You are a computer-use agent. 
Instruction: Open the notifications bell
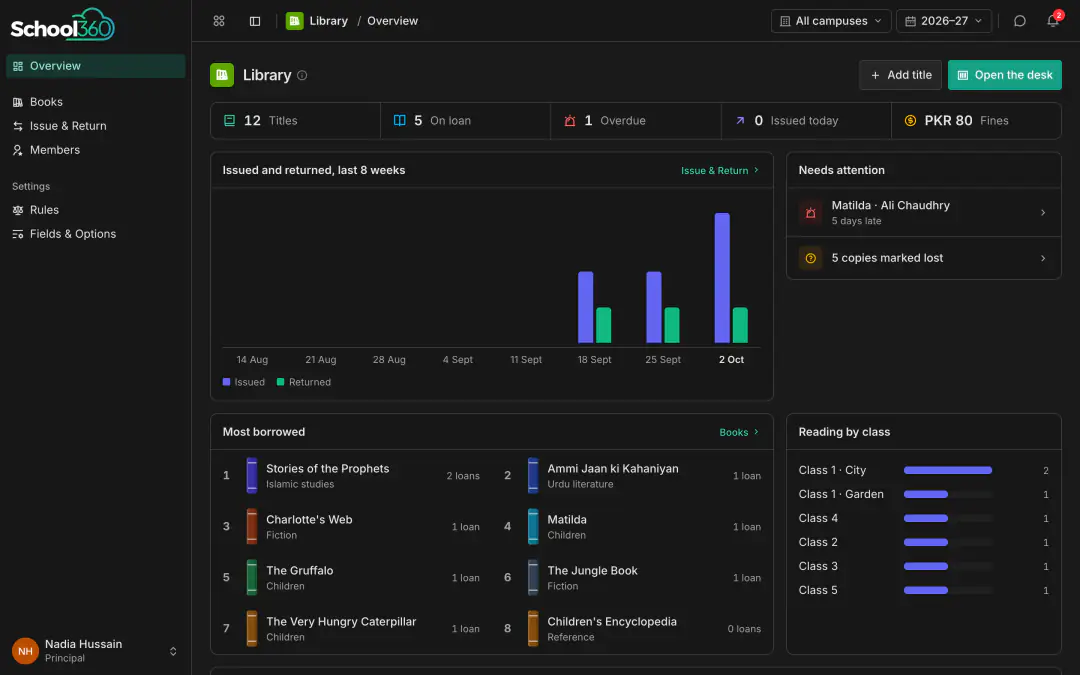click(1053, 21)
